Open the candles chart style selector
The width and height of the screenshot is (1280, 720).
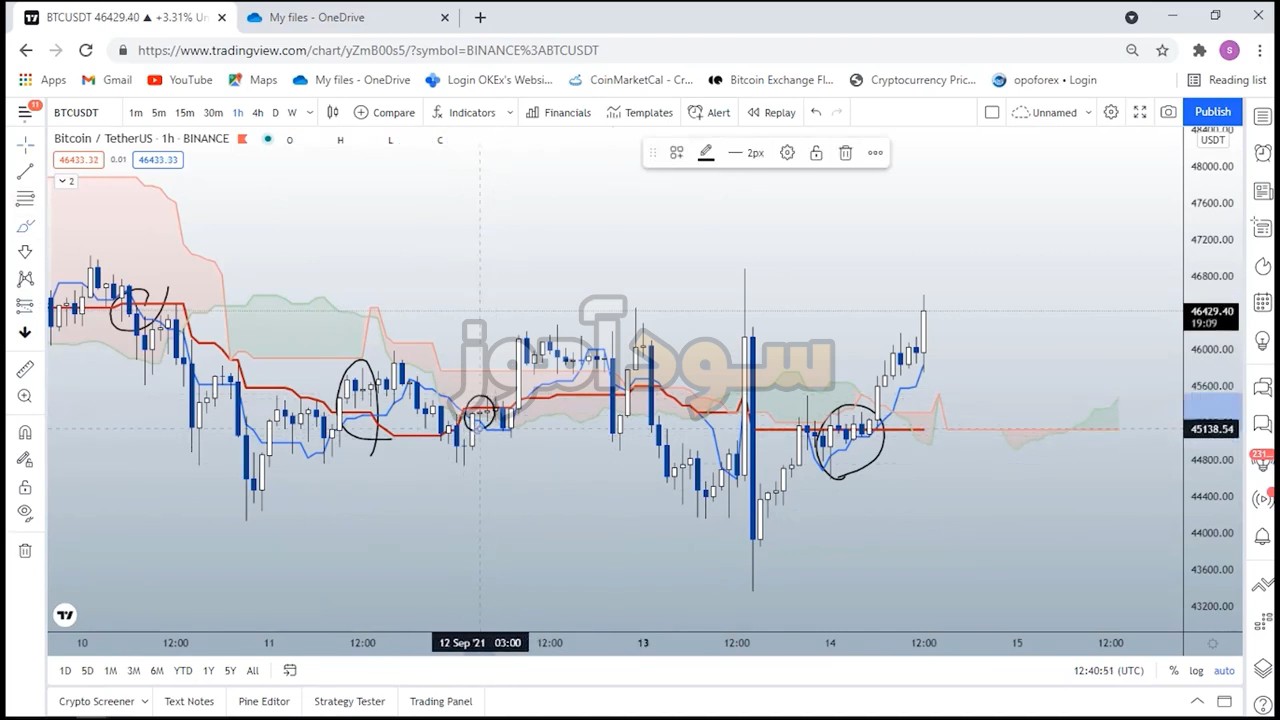(x=333, y=112)
